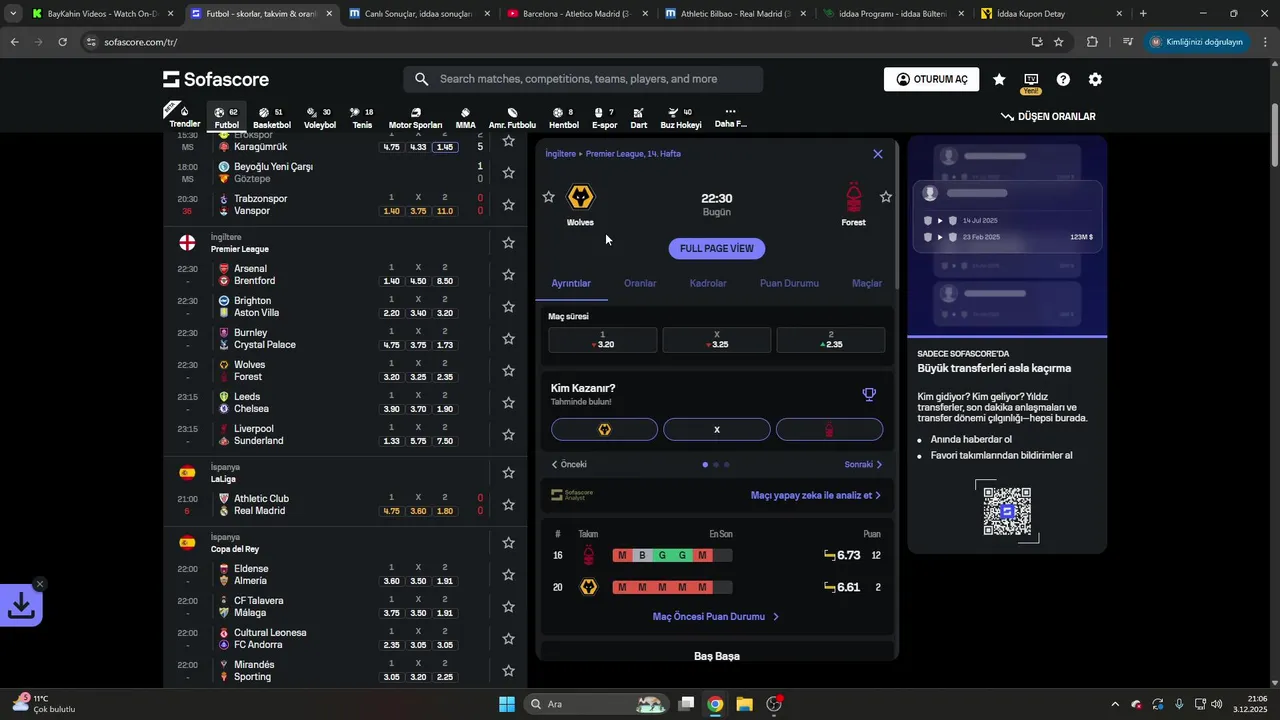Viewport: 1280px width, 720px height.
Task: Star the Brighton vs Aston Villa match
Action: [x=508, y=307]
